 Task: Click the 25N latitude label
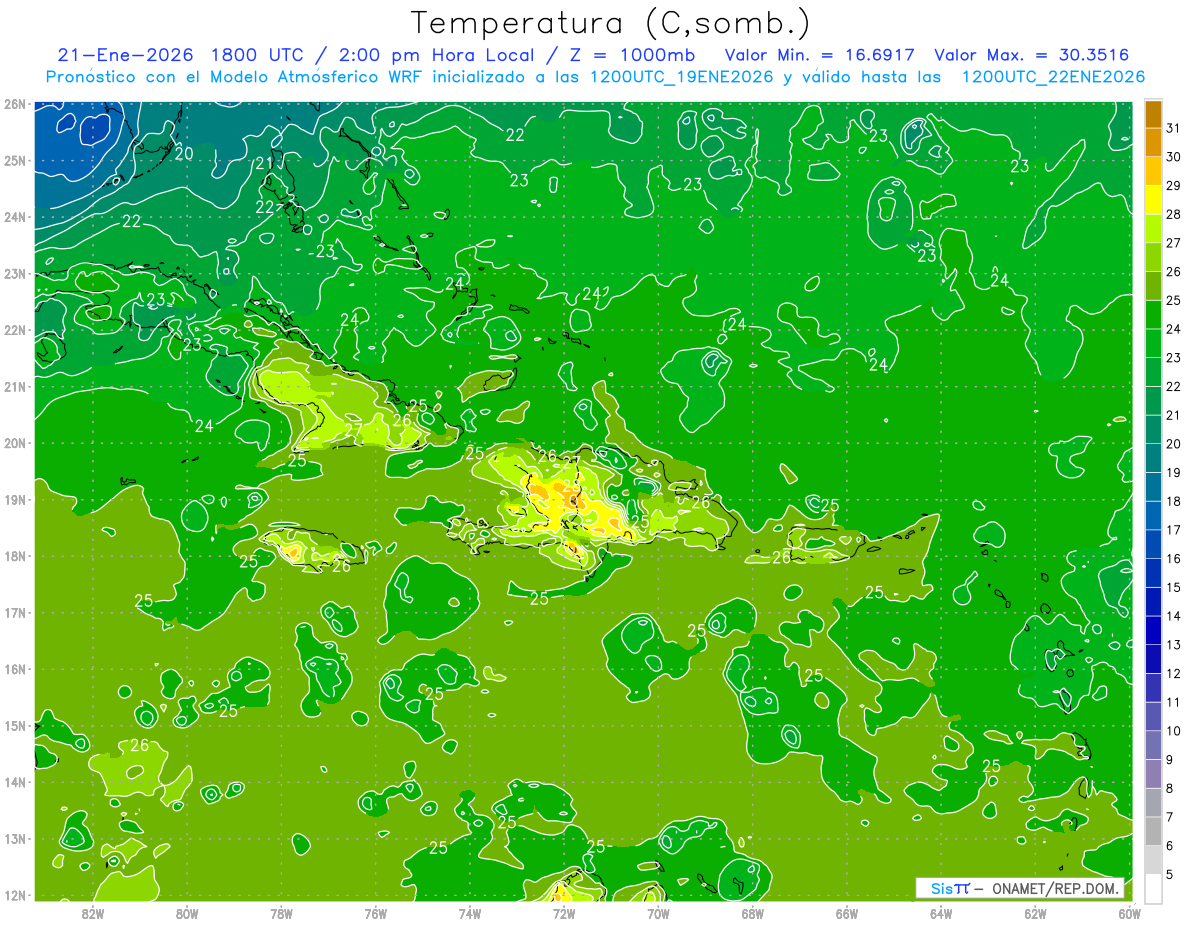[x=14, y=160]
